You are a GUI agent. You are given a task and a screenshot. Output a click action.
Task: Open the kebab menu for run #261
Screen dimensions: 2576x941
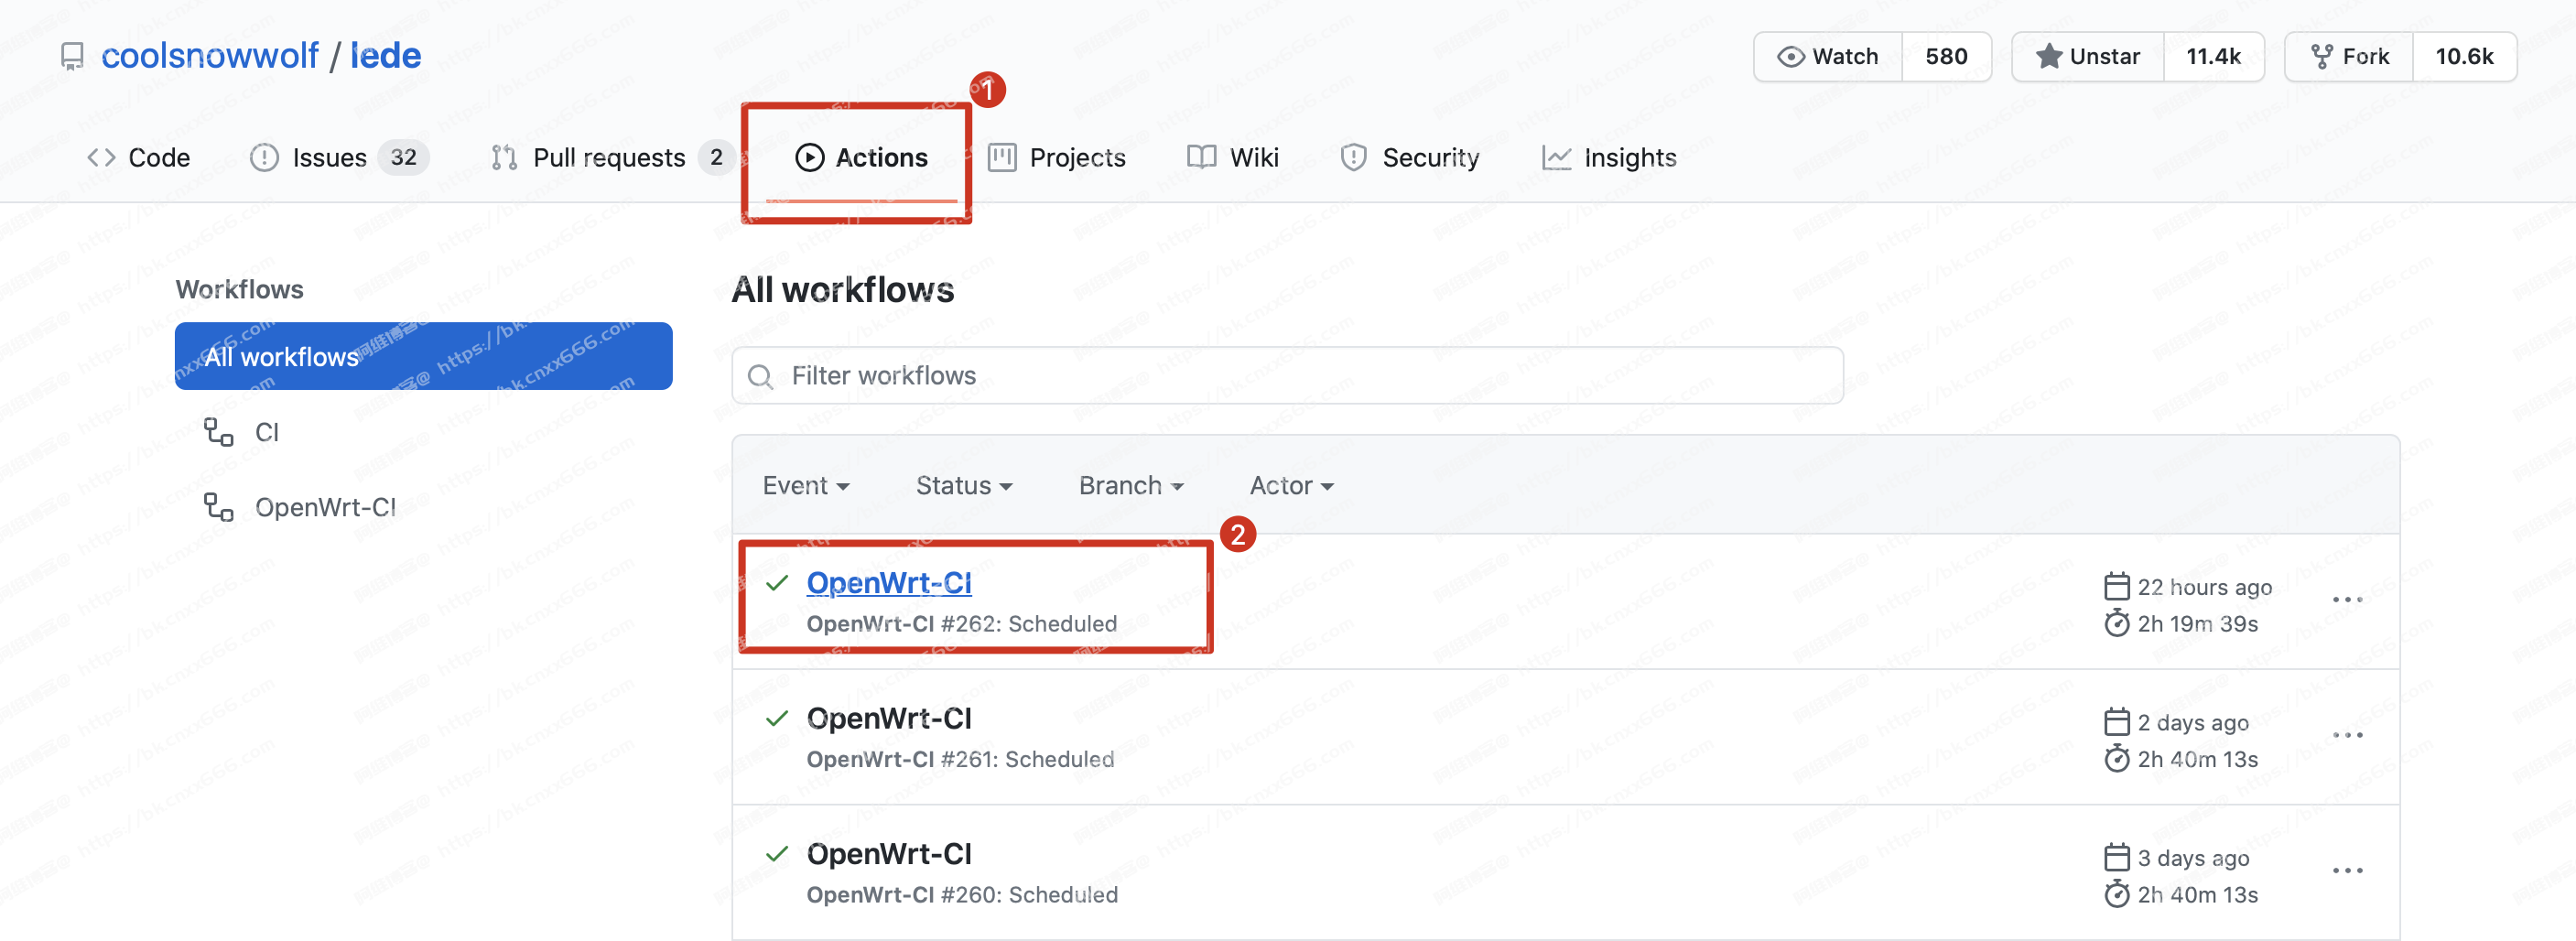click(x=2347, y=735)
